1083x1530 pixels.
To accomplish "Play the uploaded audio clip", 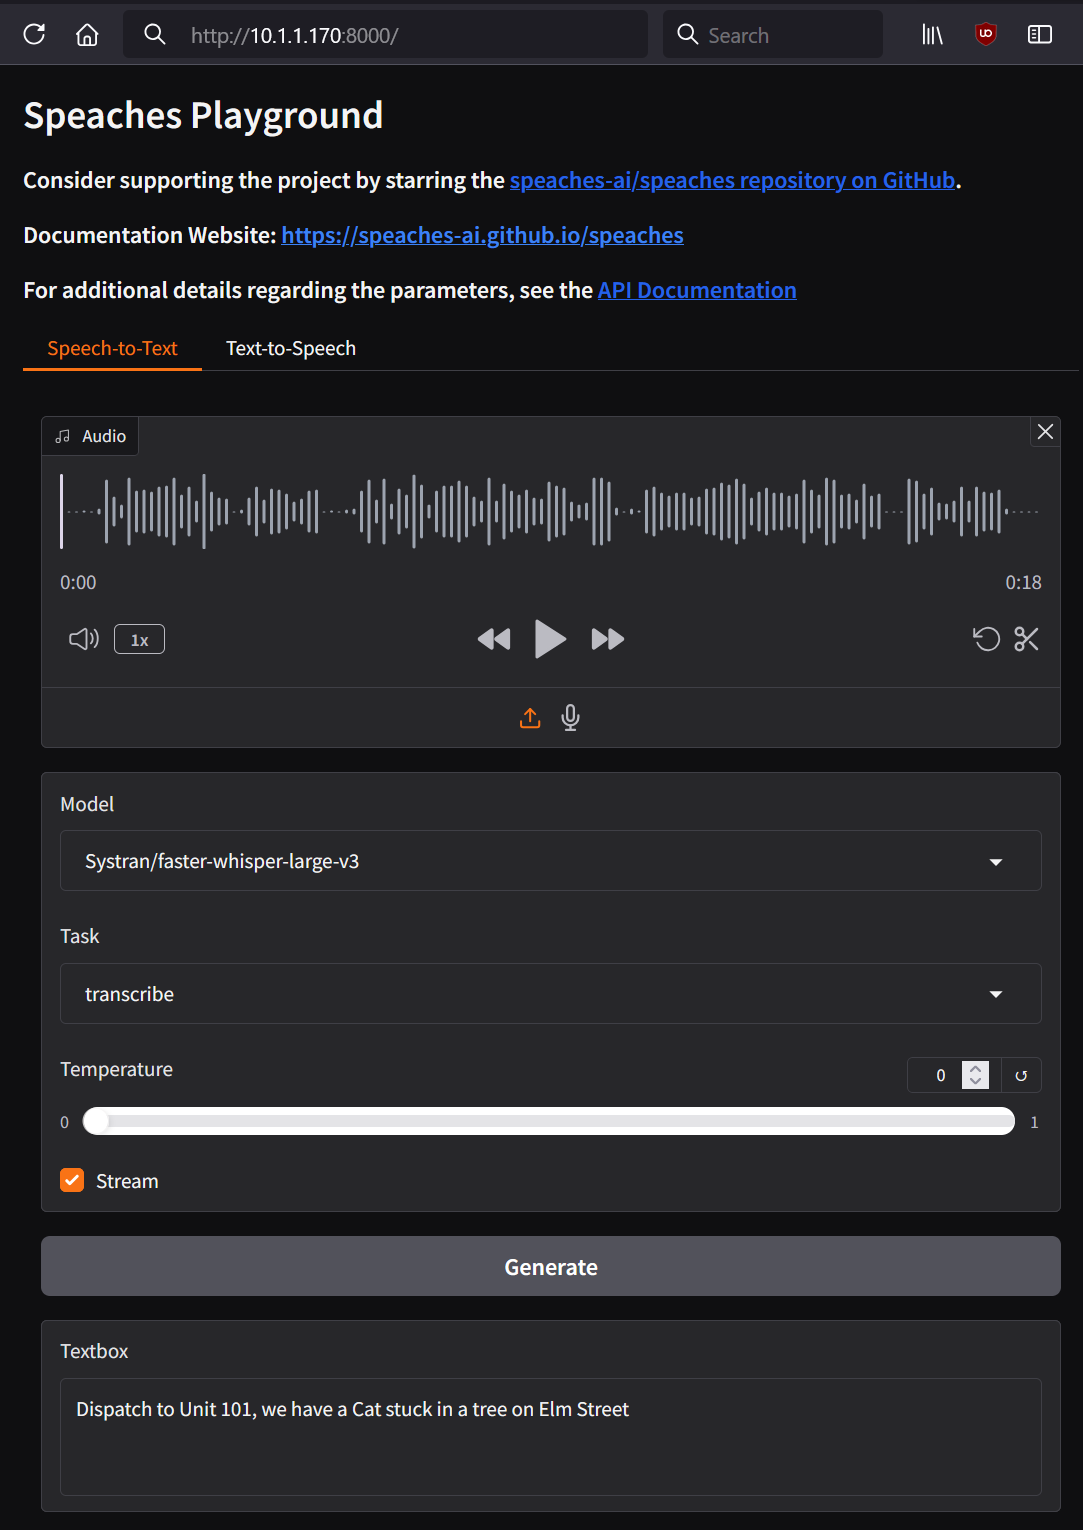I will 550,639.
